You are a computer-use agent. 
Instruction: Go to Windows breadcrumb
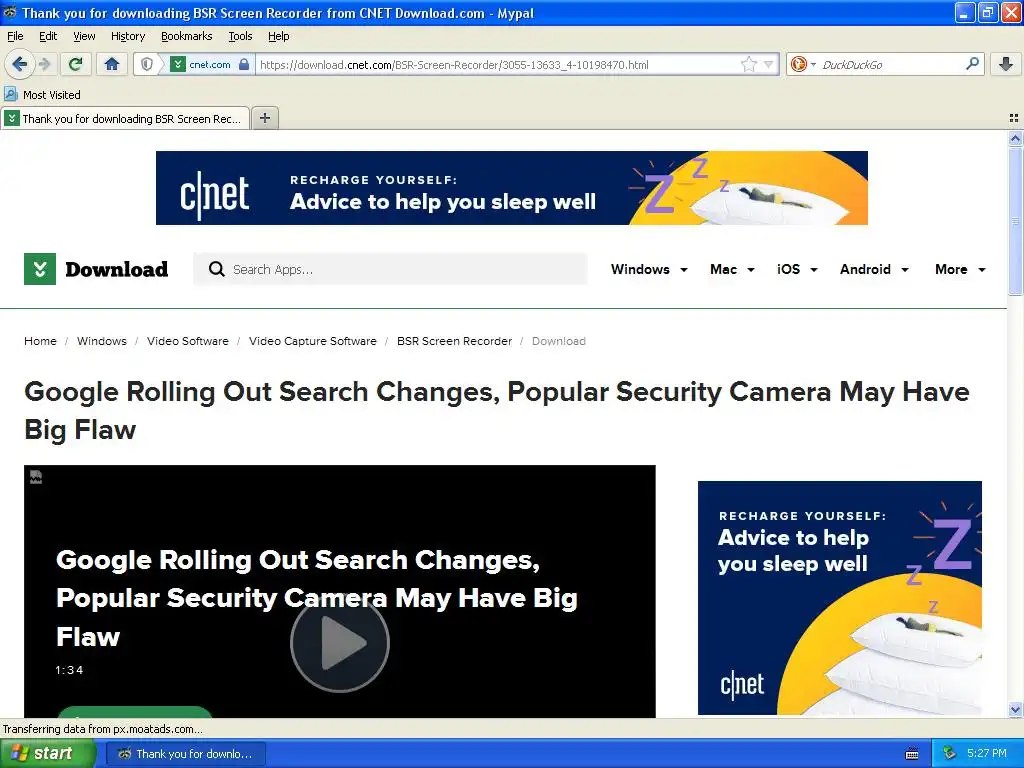(x=102, y=341)
